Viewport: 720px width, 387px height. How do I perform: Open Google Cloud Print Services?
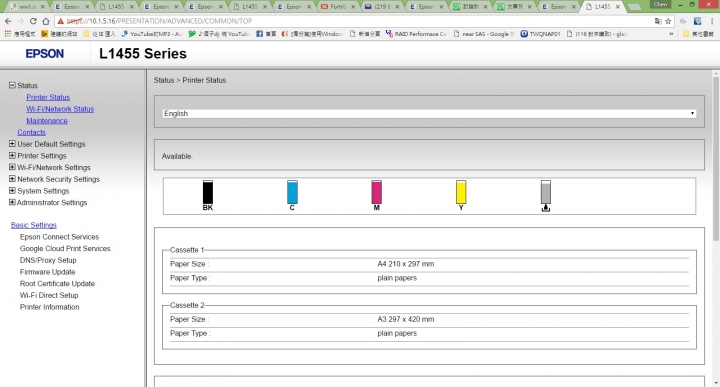pos(65,248)
